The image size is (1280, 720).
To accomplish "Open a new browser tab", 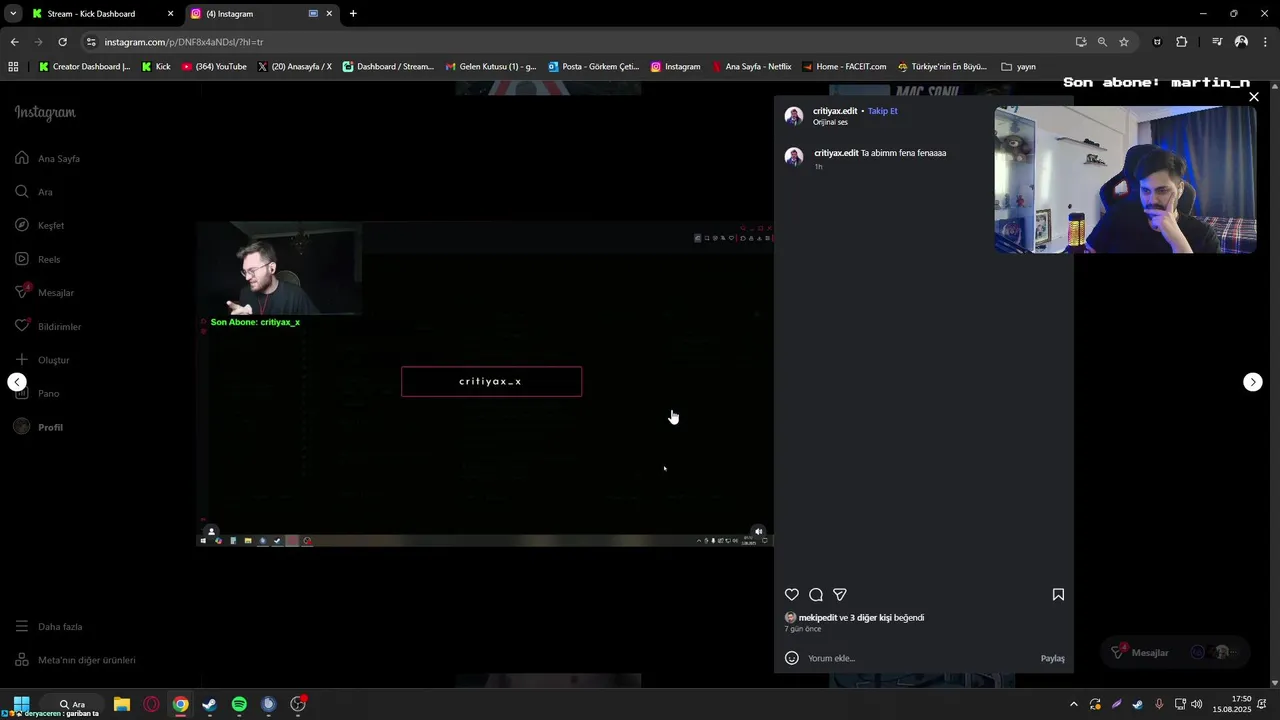I will click(353, 14).
